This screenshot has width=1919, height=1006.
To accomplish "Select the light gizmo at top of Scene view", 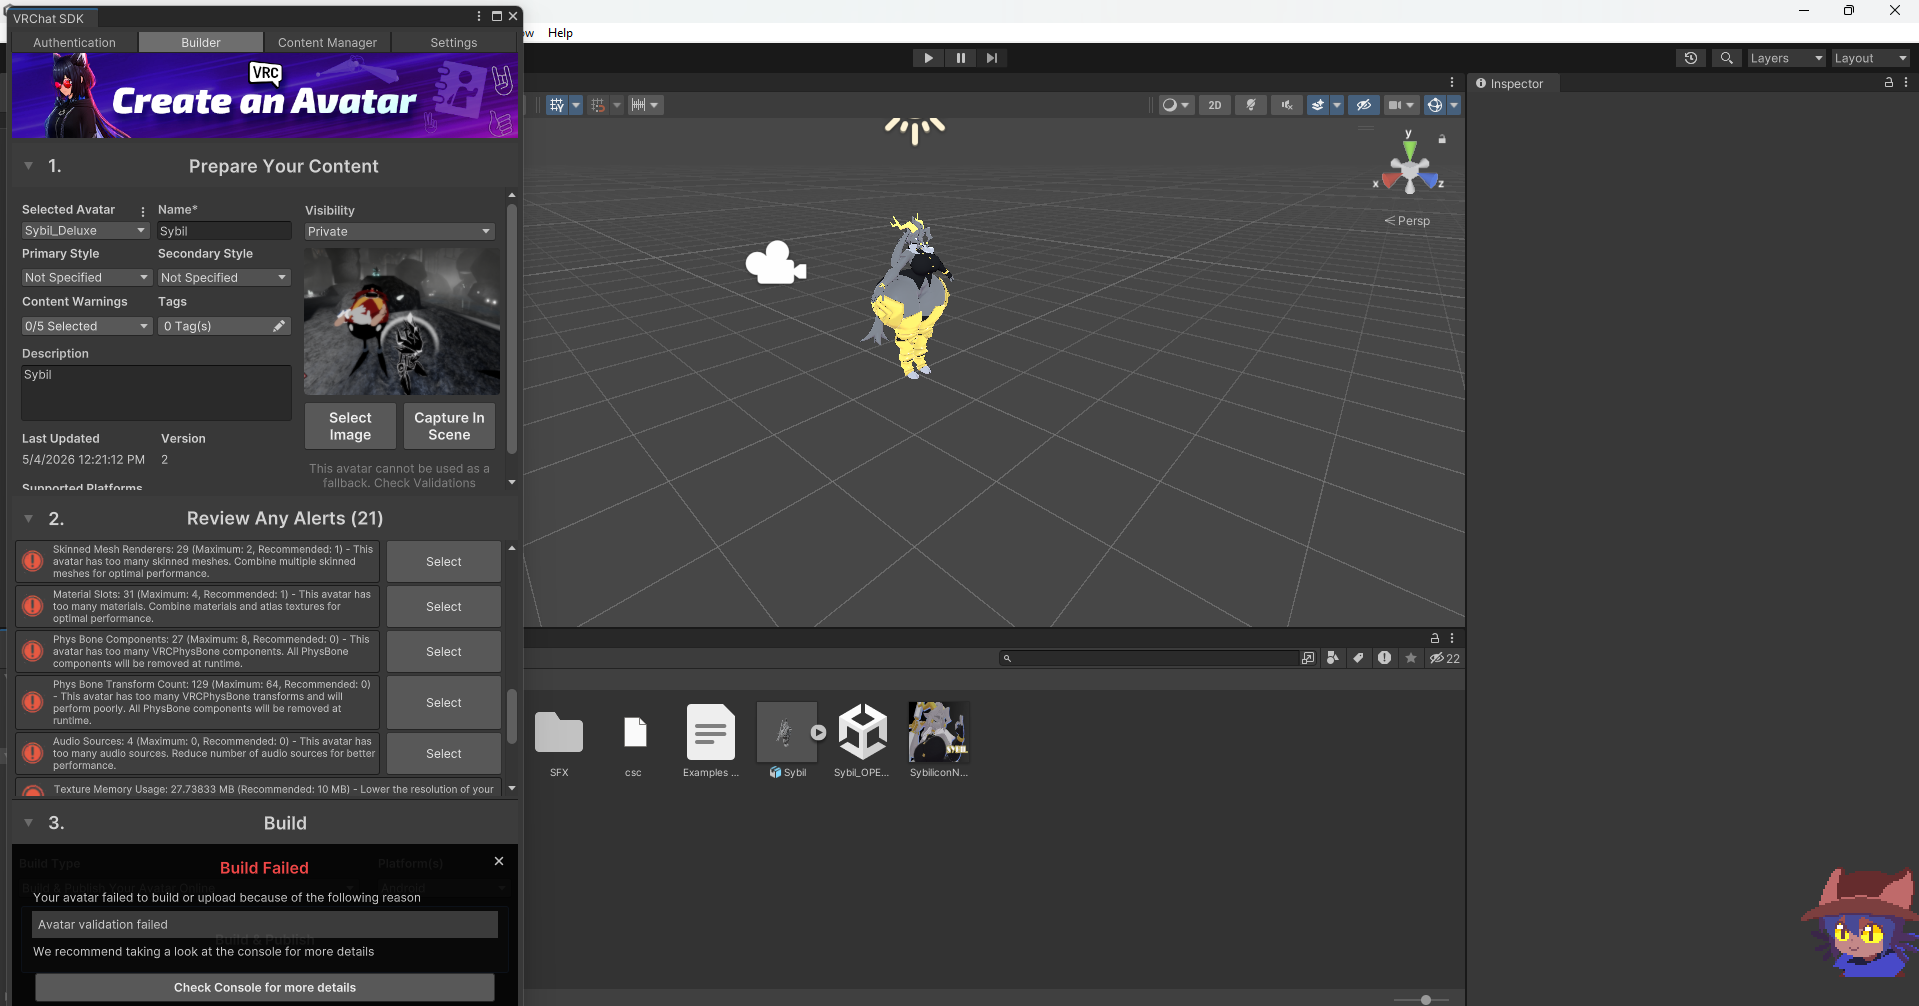I will pyautogui.click(x=915, y=130).
